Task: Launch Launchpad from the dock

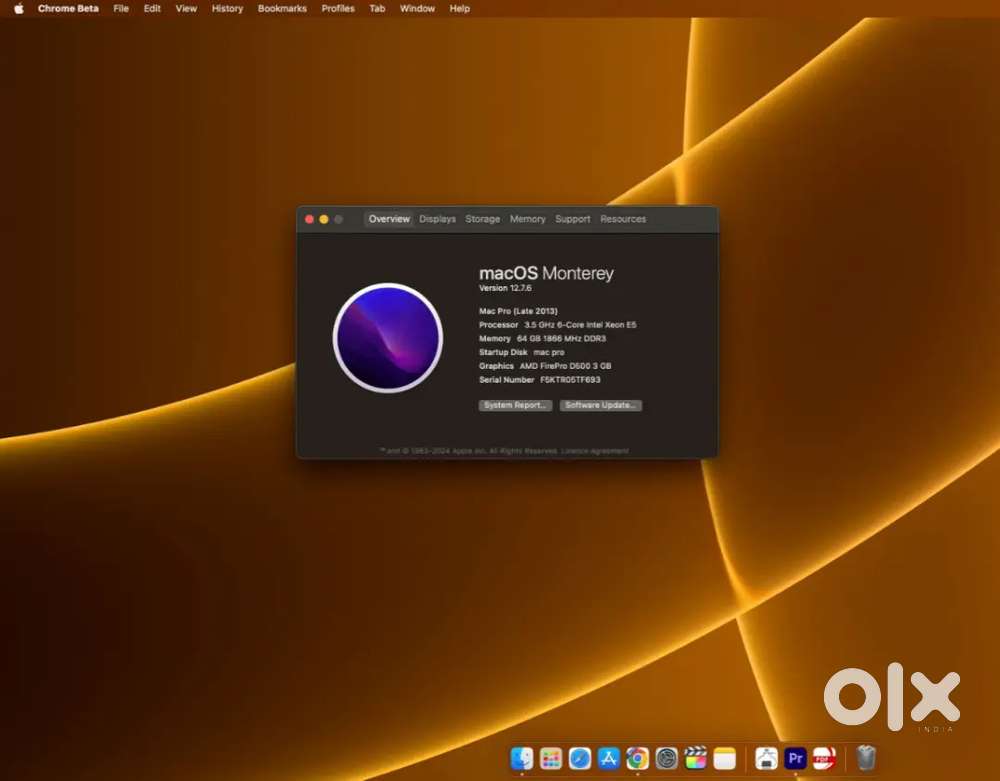Action: [x=551, y=758]
